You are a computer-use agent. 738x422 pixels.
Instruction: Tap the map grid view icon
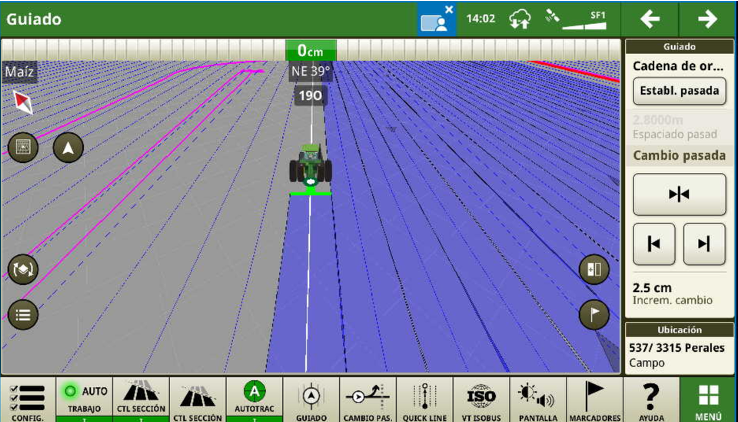pos(23,148)
